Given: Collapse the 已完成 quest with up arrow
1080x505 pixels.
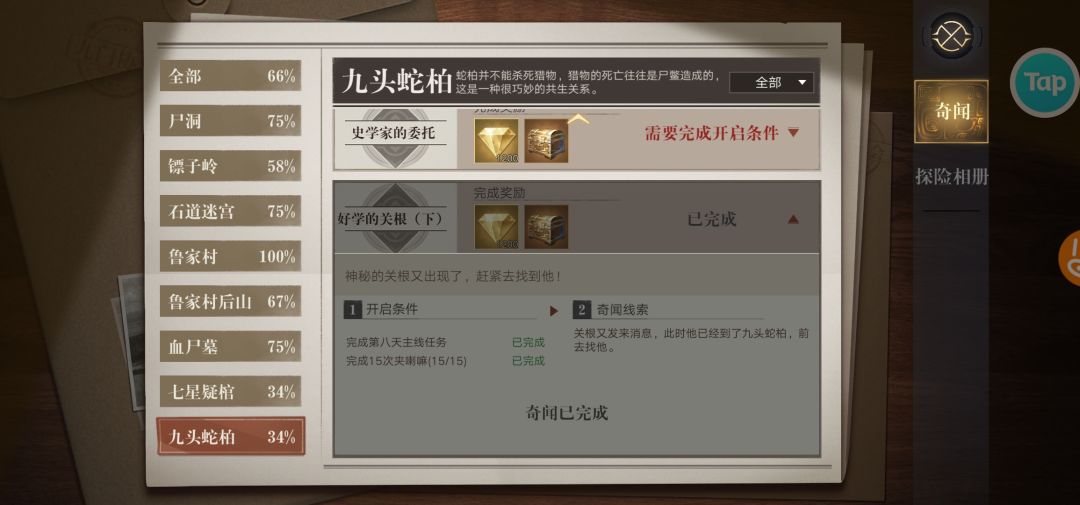Looking at the screenshot, I should [x=793, y=219].
